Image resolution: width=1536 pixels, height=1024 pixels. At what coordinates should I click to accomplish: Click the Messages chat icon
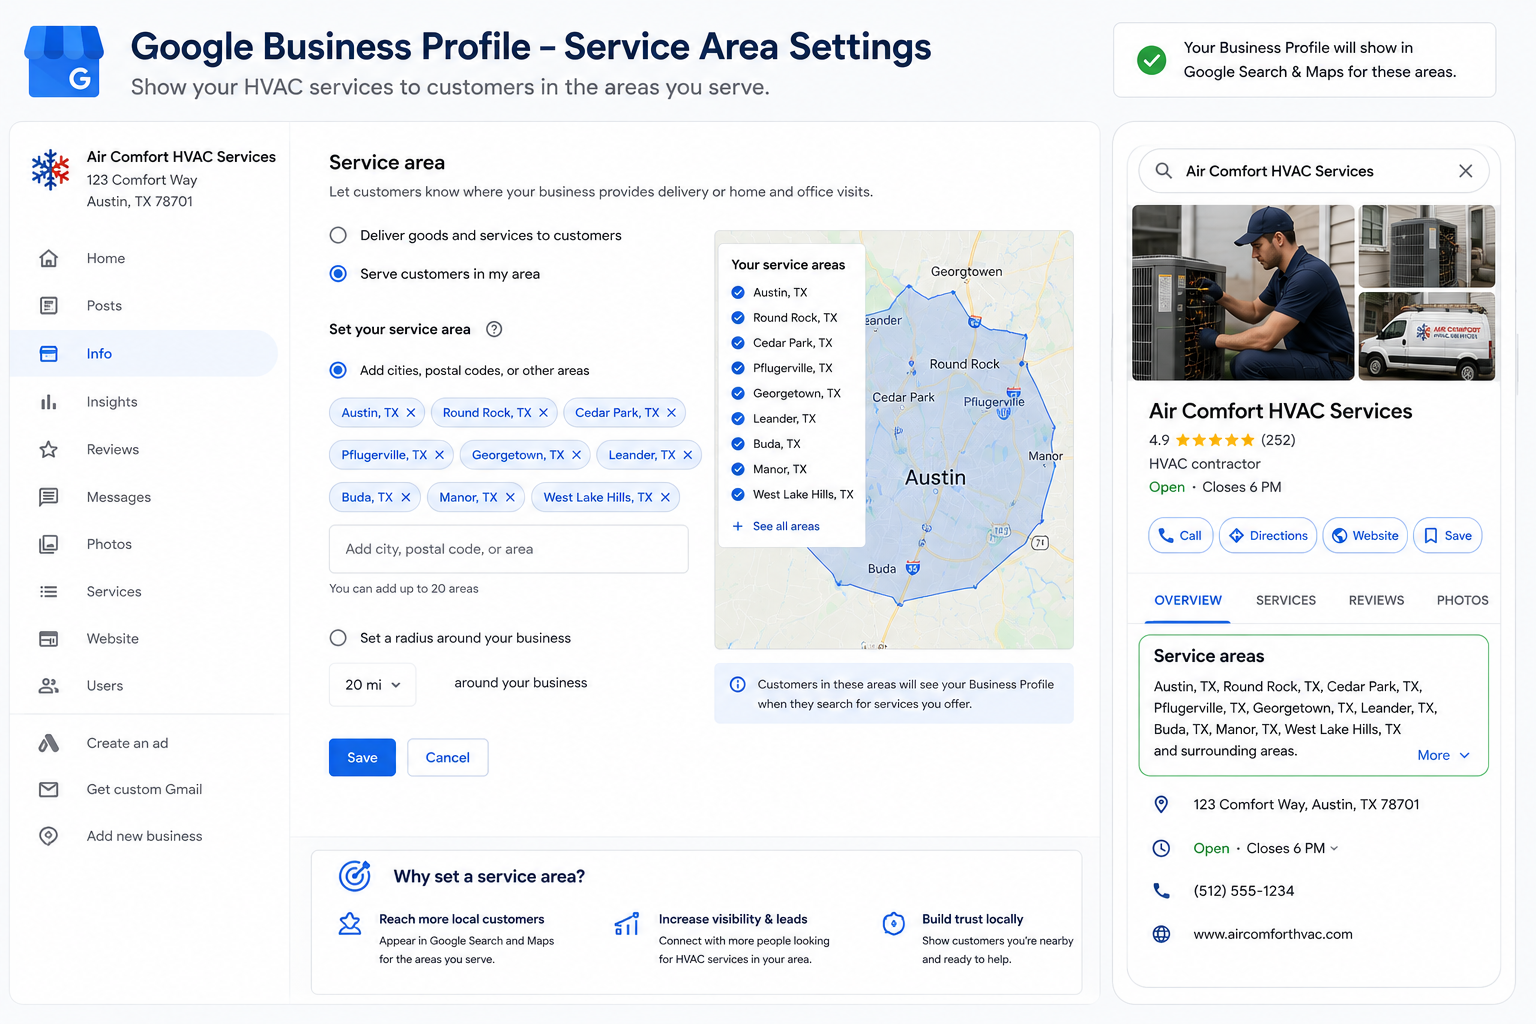pos(48,497)
